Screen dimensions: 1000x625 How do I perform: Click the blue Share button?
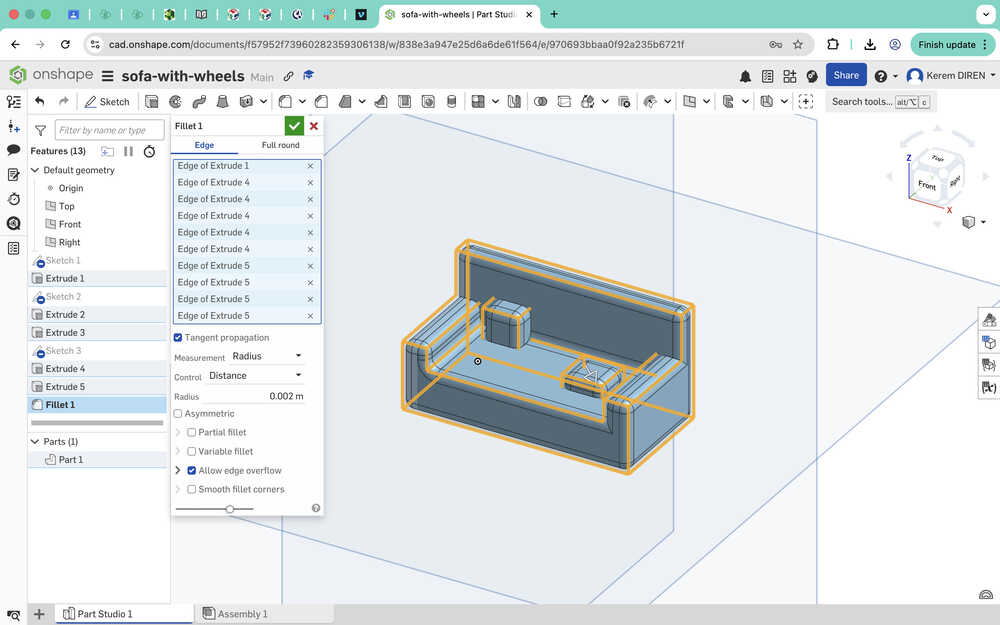point(846,76)
